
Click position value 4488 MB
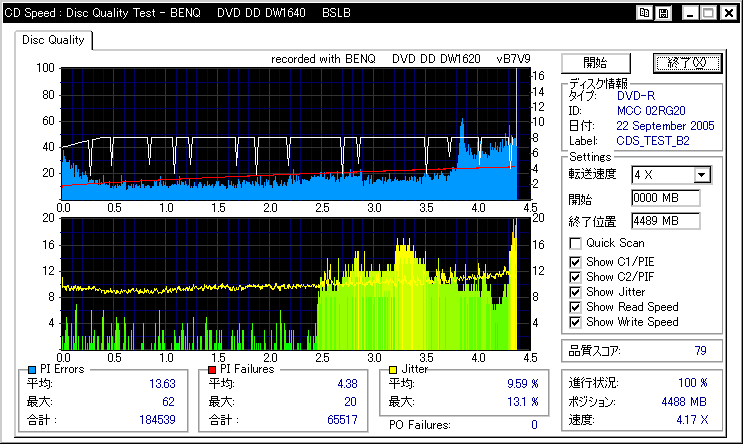click(x=684, y=402)
